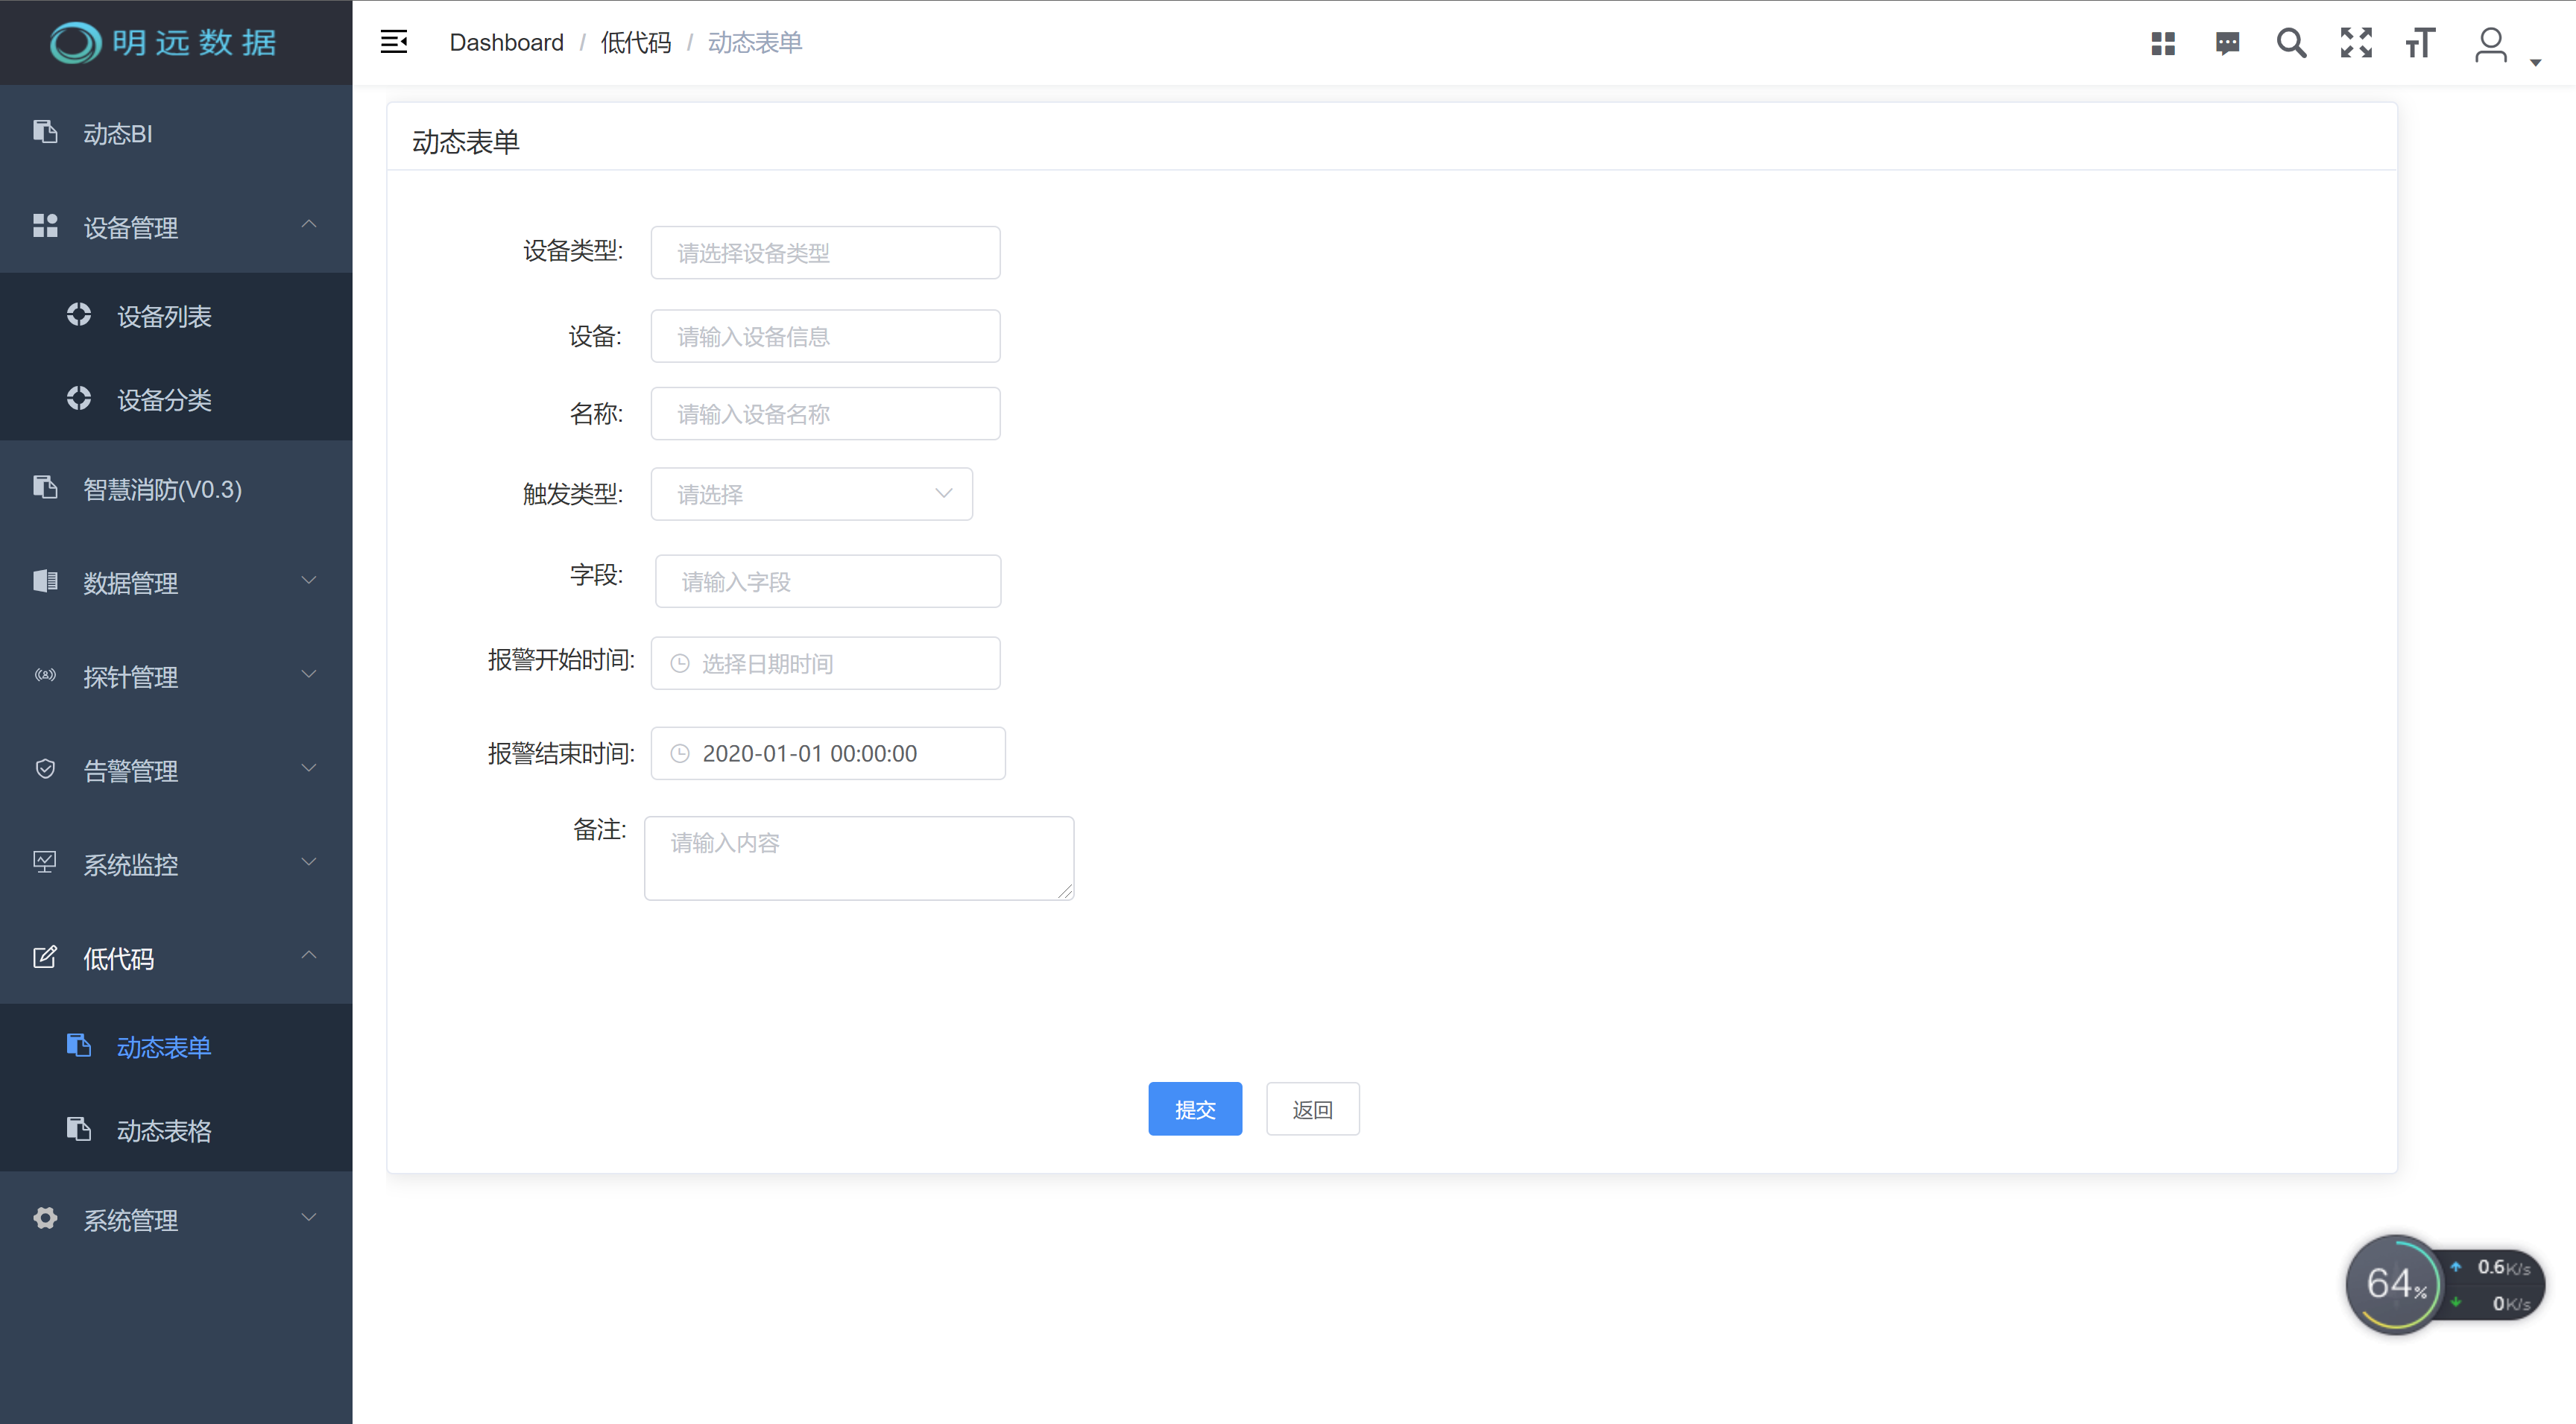Expand the 系统管理 menu chevron
Viewport: 2576px width, 1424px height.
coord(309,1217)
